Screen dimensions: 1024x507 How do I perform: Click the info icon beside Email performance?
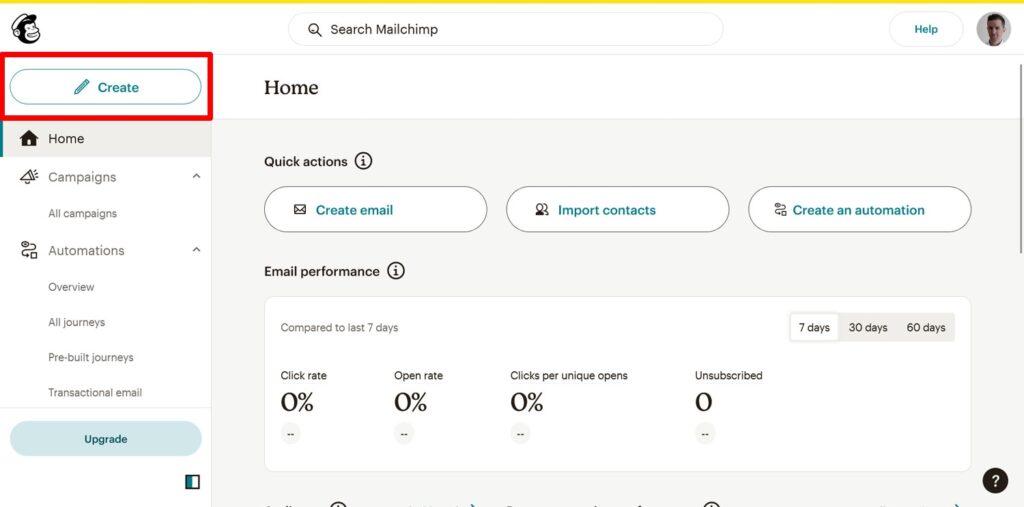pos(396,271)
